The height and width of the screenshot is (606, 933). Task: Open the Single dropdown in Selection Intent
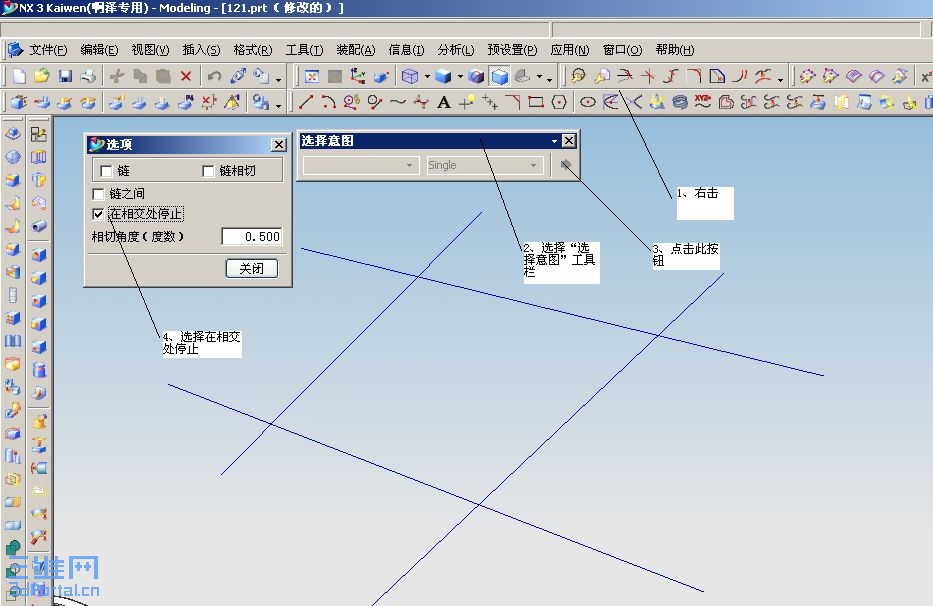coord(484,165)
